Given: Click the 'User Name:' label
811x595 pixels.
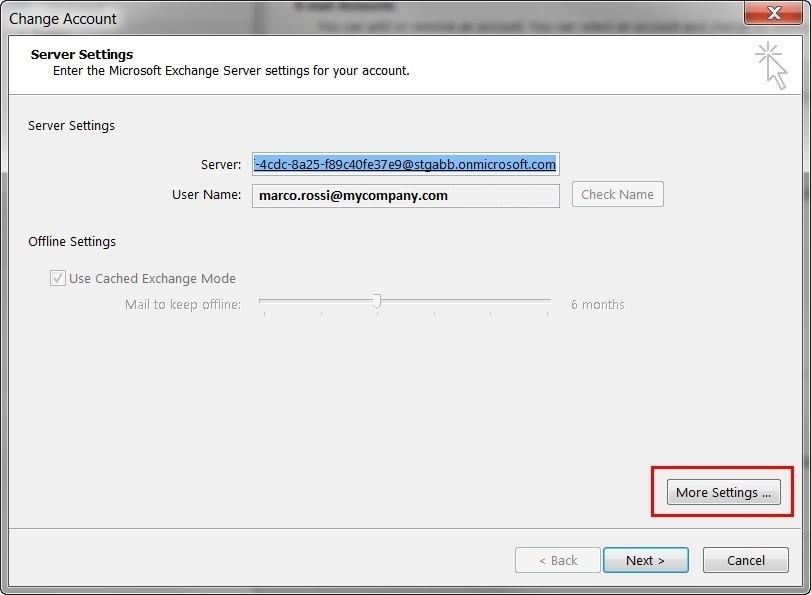Looking at the screenshot, I should click(206, 195).
